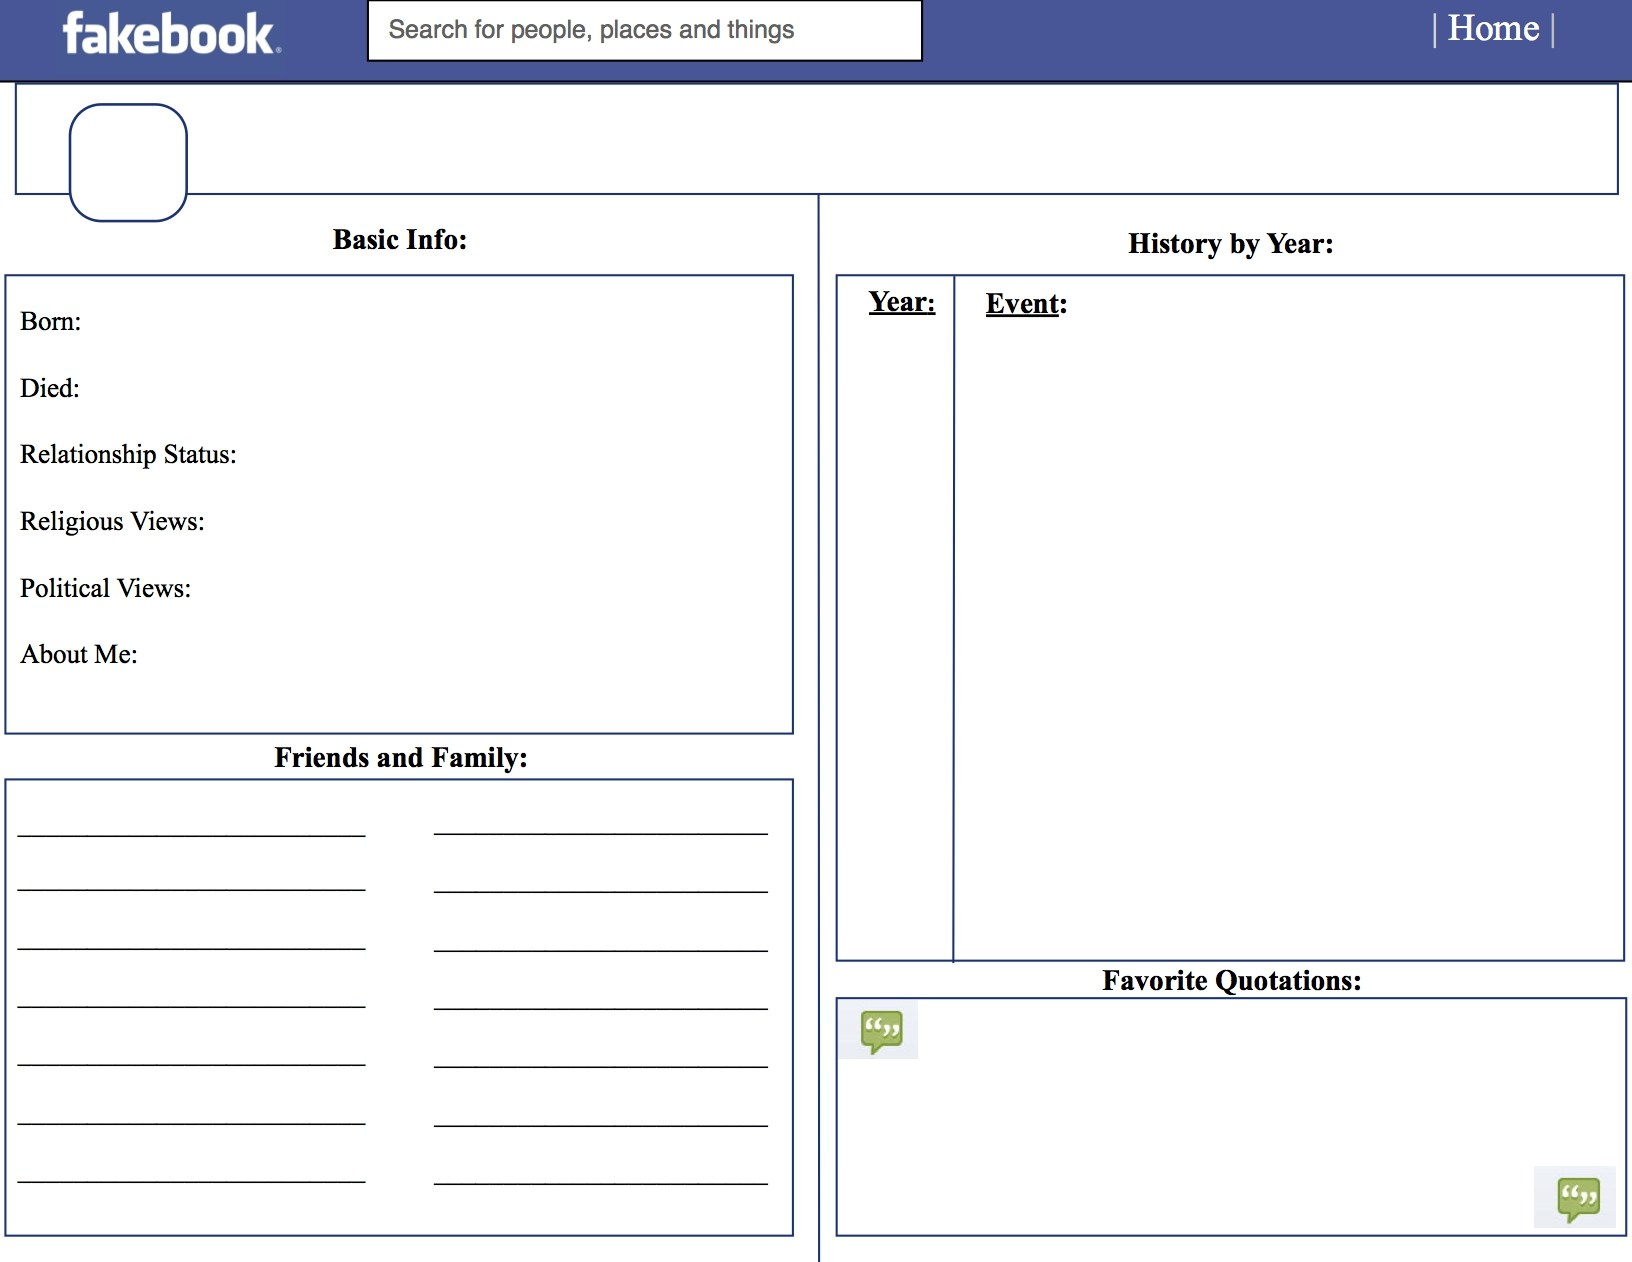This screenshot has width=1632, height=1262.
Task: Click the "Born:" label
Action: (x=51, y=322)
